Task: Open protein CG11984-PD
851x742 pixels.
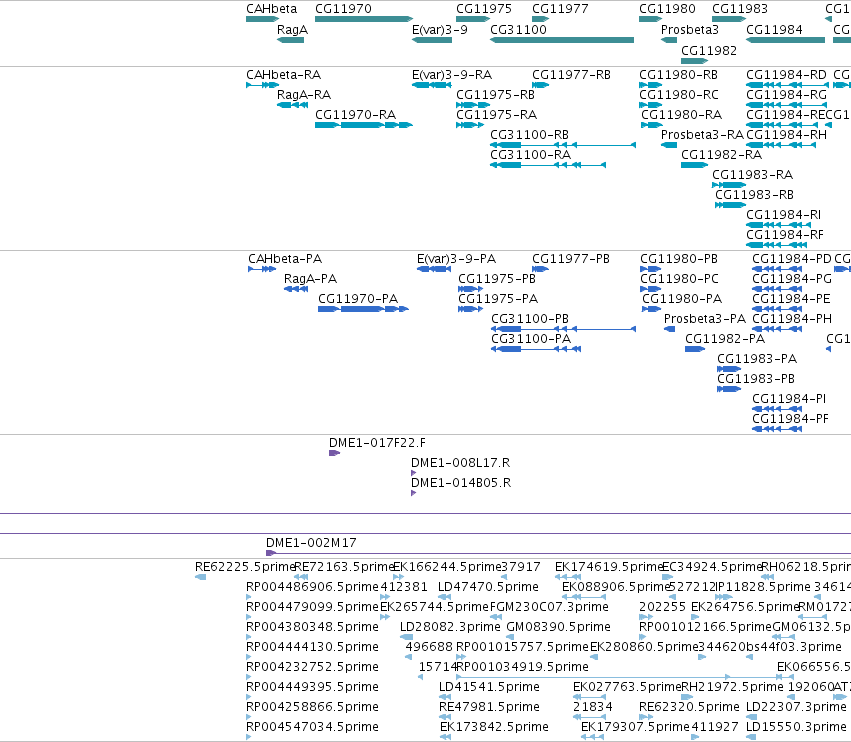Action: point(792,259)
